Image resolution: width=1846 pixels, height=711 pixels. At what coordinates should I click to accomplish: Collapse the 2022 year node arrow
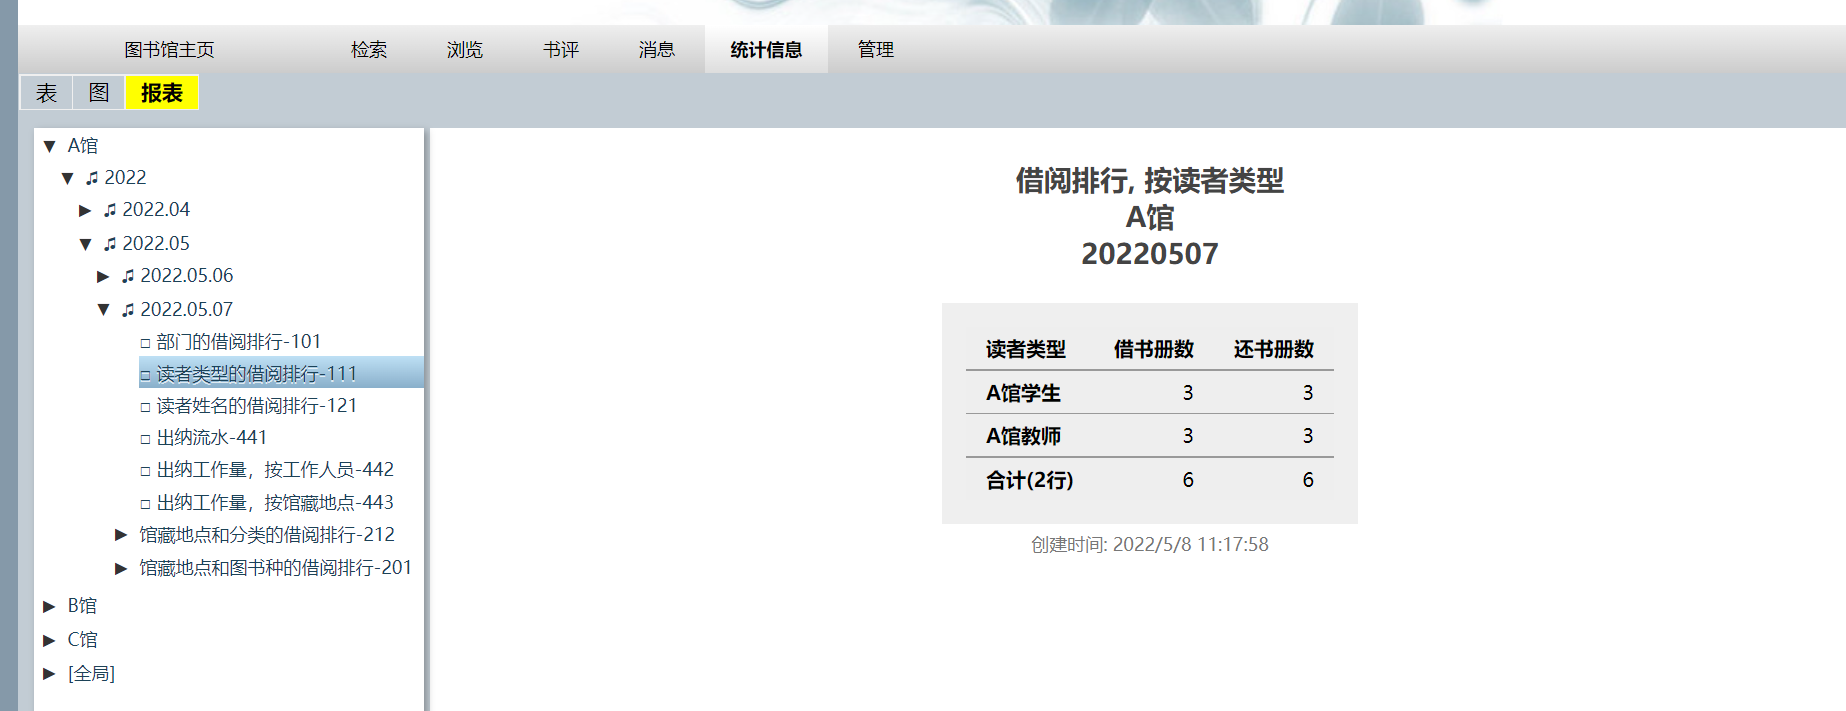click(x=67, y=178)
